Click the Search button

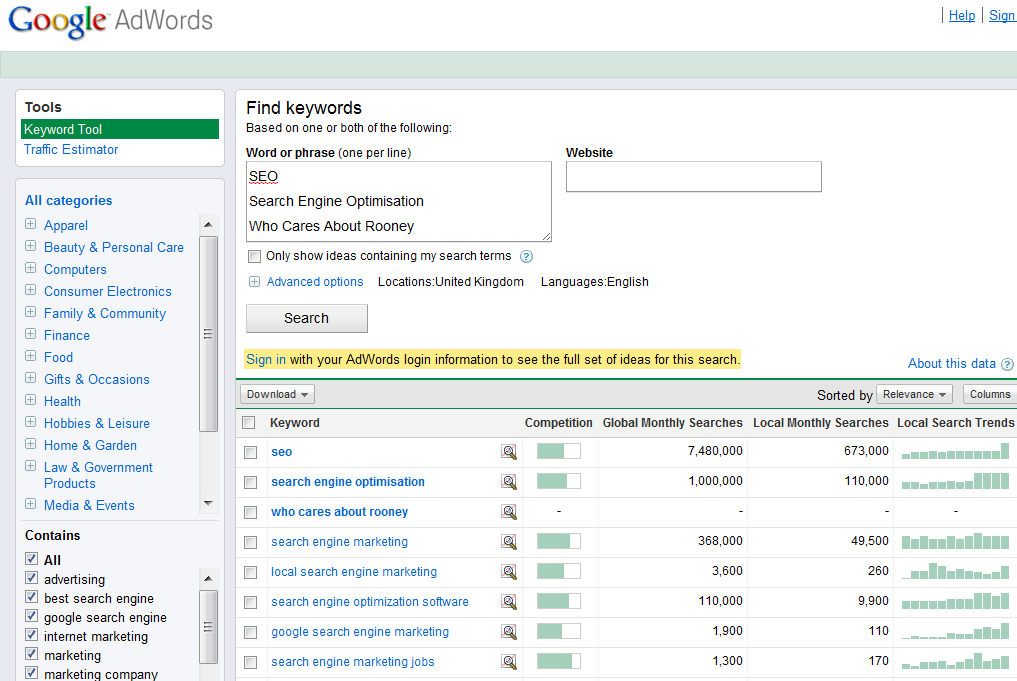point(307,318)
